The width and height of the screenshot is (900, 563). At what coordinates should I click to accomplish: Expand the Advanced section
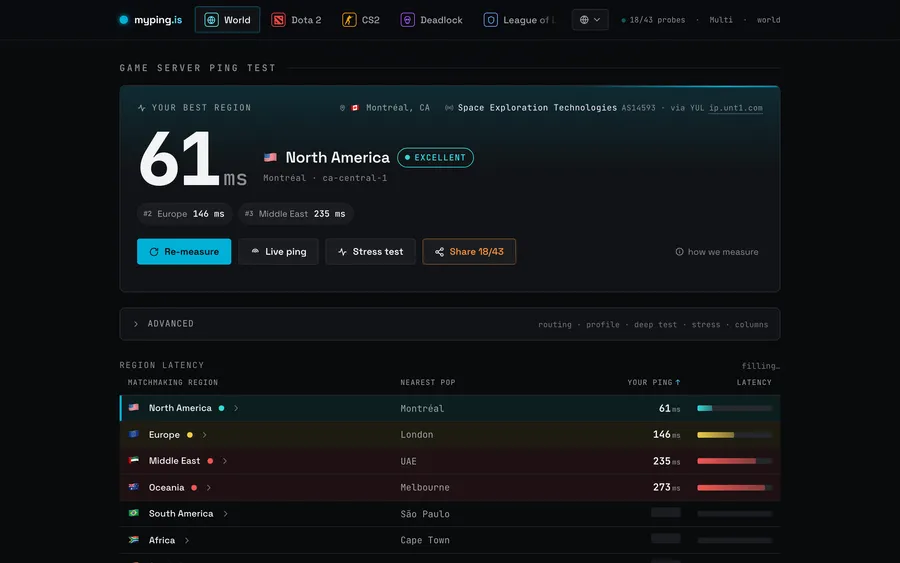449,324
